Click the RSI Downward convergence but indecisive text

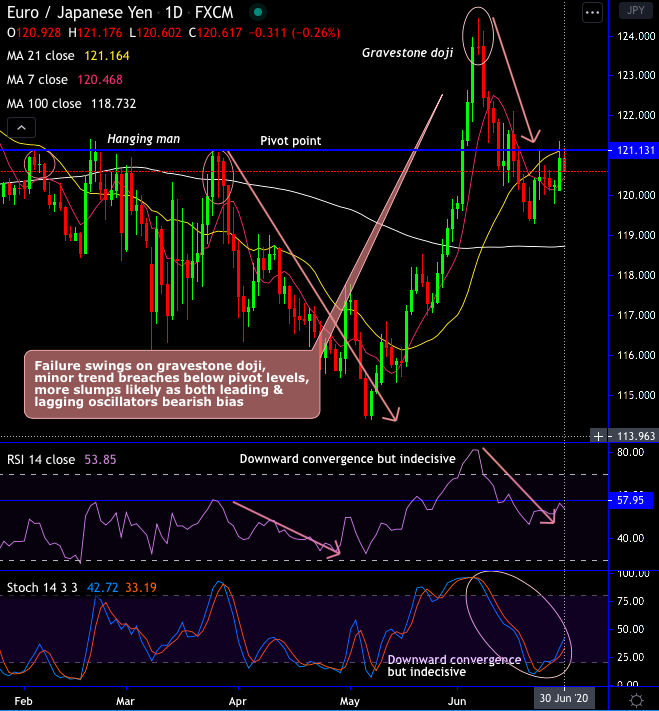pyautogui.click(x=347, y=459)
